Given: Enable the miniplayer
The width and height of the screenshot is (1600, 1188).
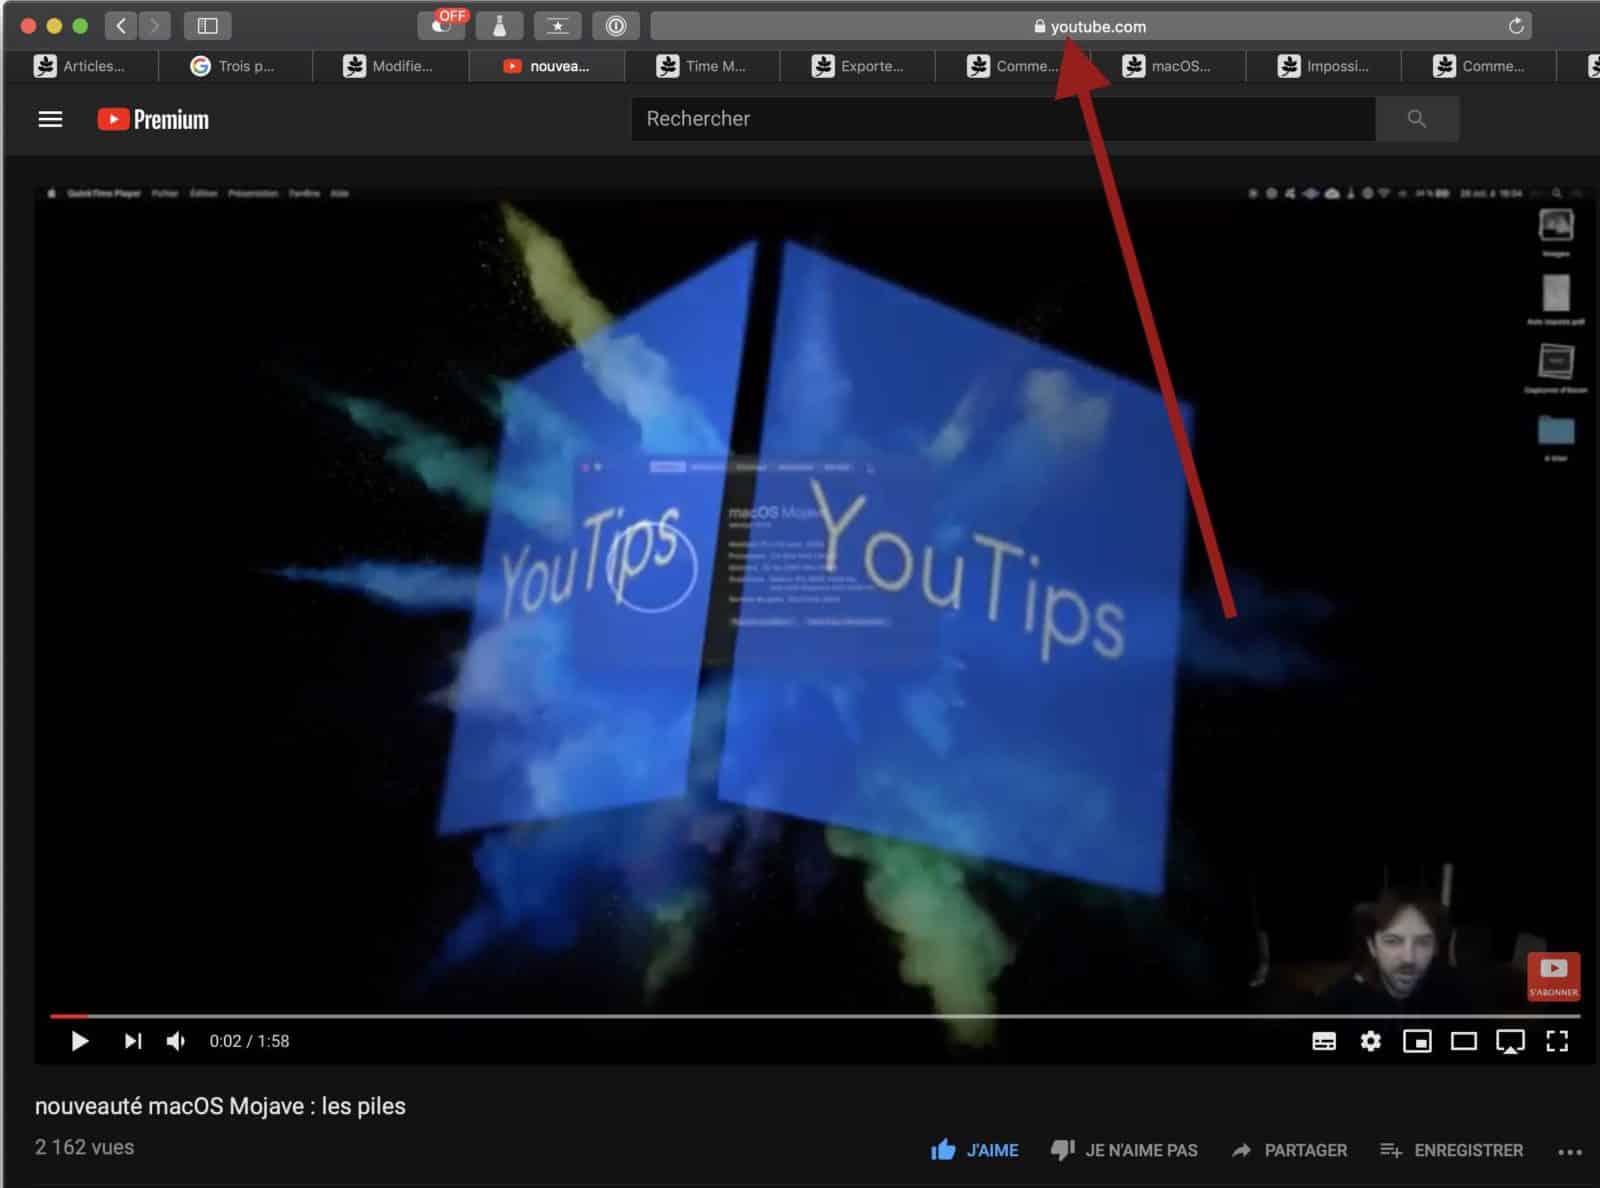Looking at the screenshot, I should (1417, 1041).
